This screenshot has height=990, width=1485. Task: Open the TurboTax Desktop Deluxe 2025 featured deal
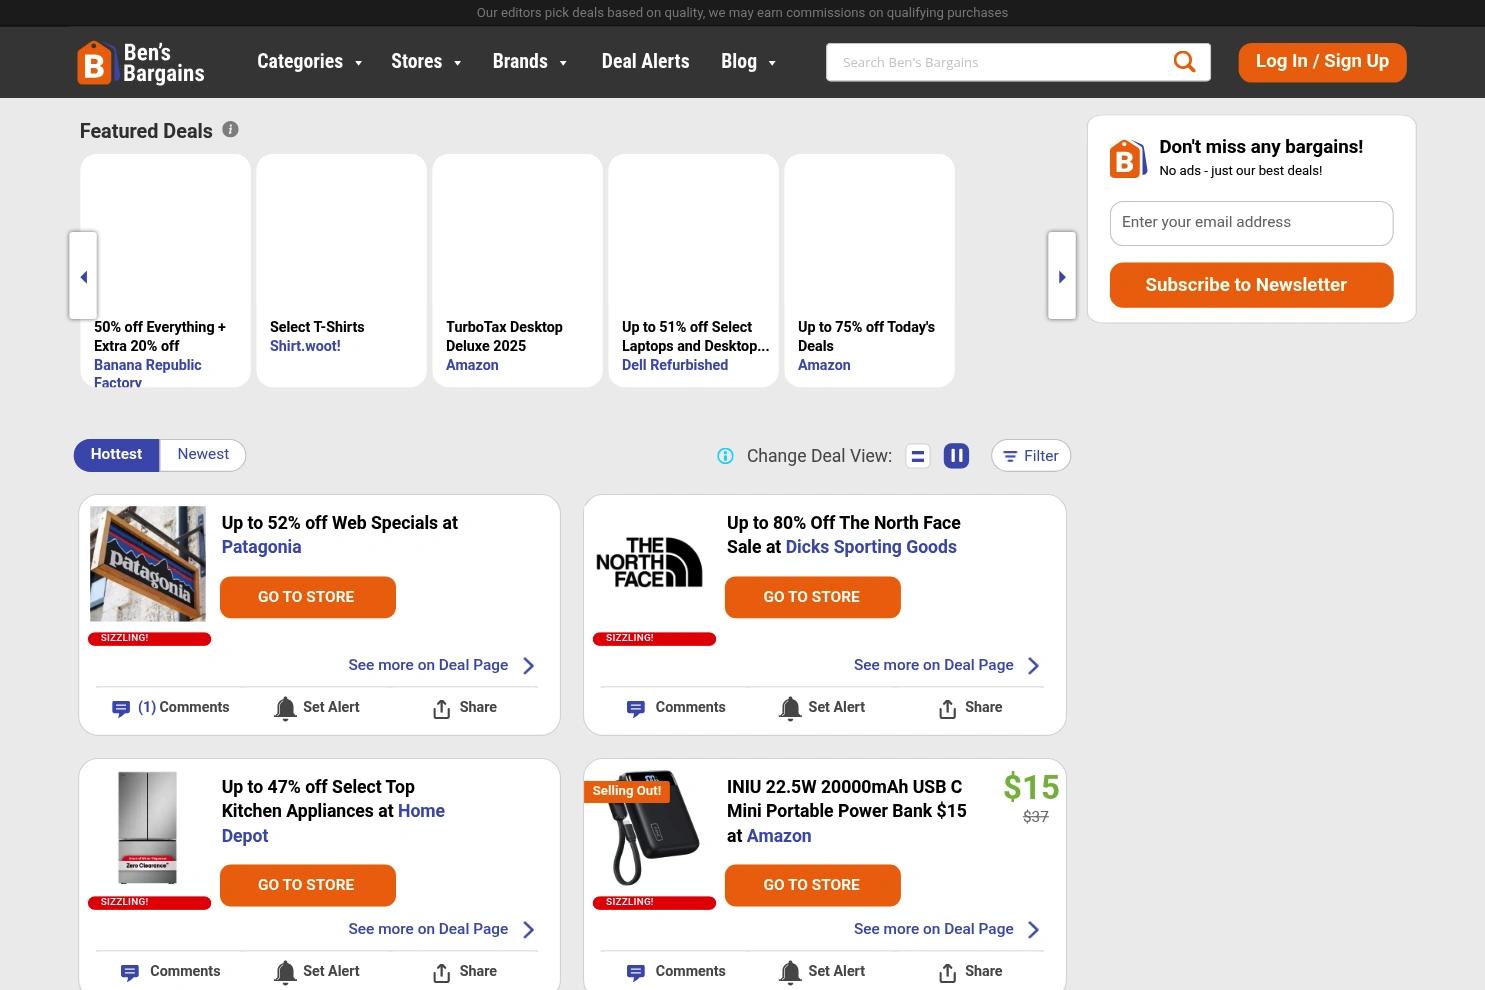(517, 270)
